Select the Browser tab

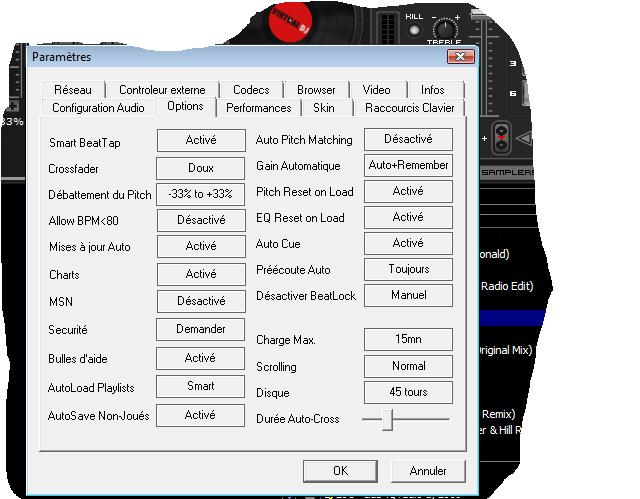pyautogui.click(x=316, y=90)
